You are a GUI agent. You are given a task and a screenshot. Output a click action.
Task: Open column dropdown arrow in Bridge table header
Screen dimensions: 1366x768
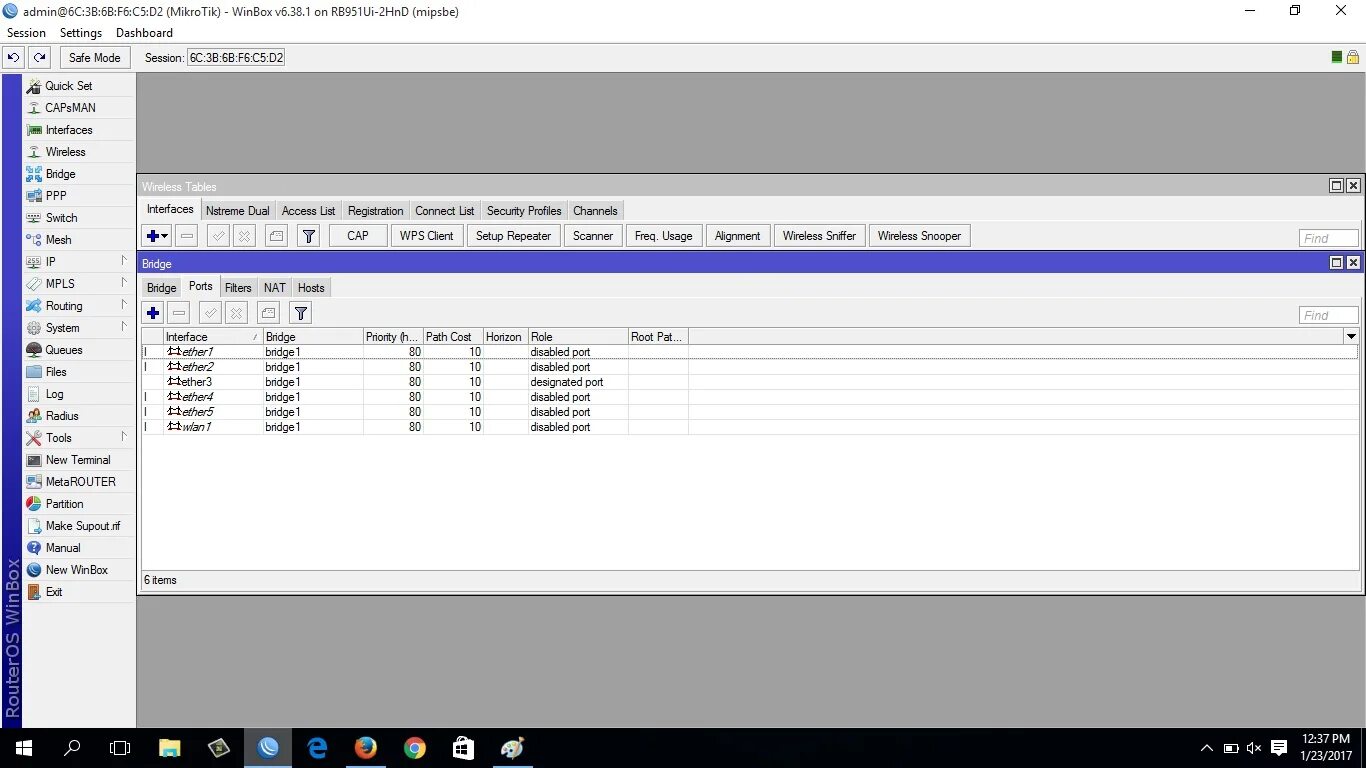click(x=1352, y=337)
